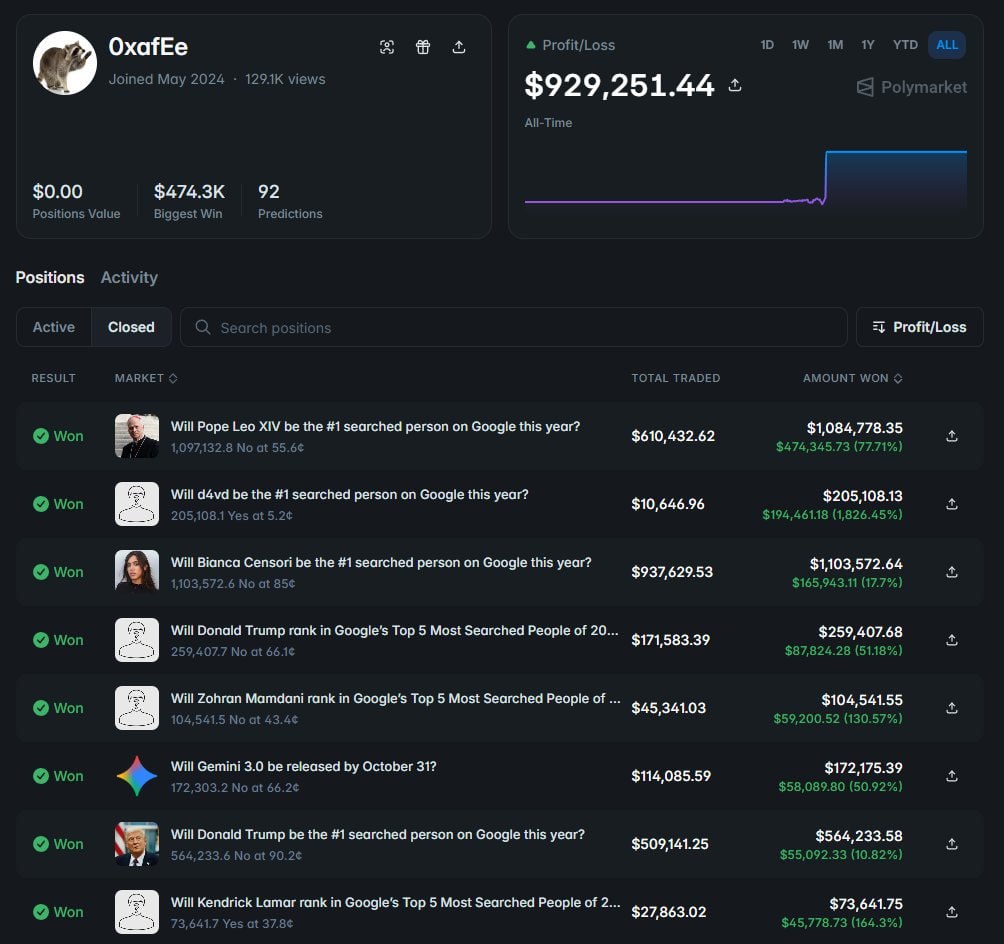Click the profit/loss line chart
Viewport: 1004px width, 944px height.
pyautogui.click(x=745, y=178)
